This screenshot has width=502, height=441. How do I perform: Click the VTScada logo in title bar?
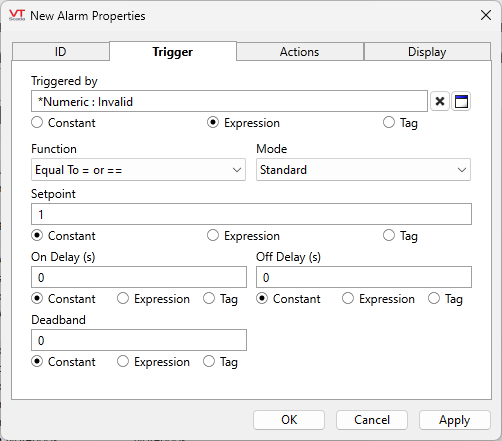coord(17,15)
